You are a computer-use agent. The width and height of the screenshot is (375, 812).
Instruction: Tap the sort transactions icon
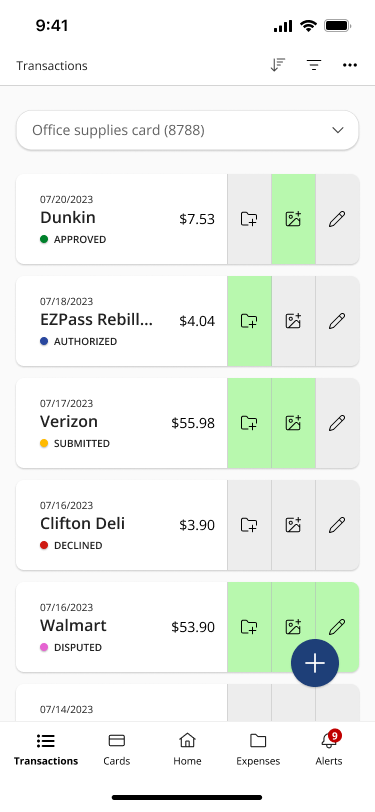[278, 65]
